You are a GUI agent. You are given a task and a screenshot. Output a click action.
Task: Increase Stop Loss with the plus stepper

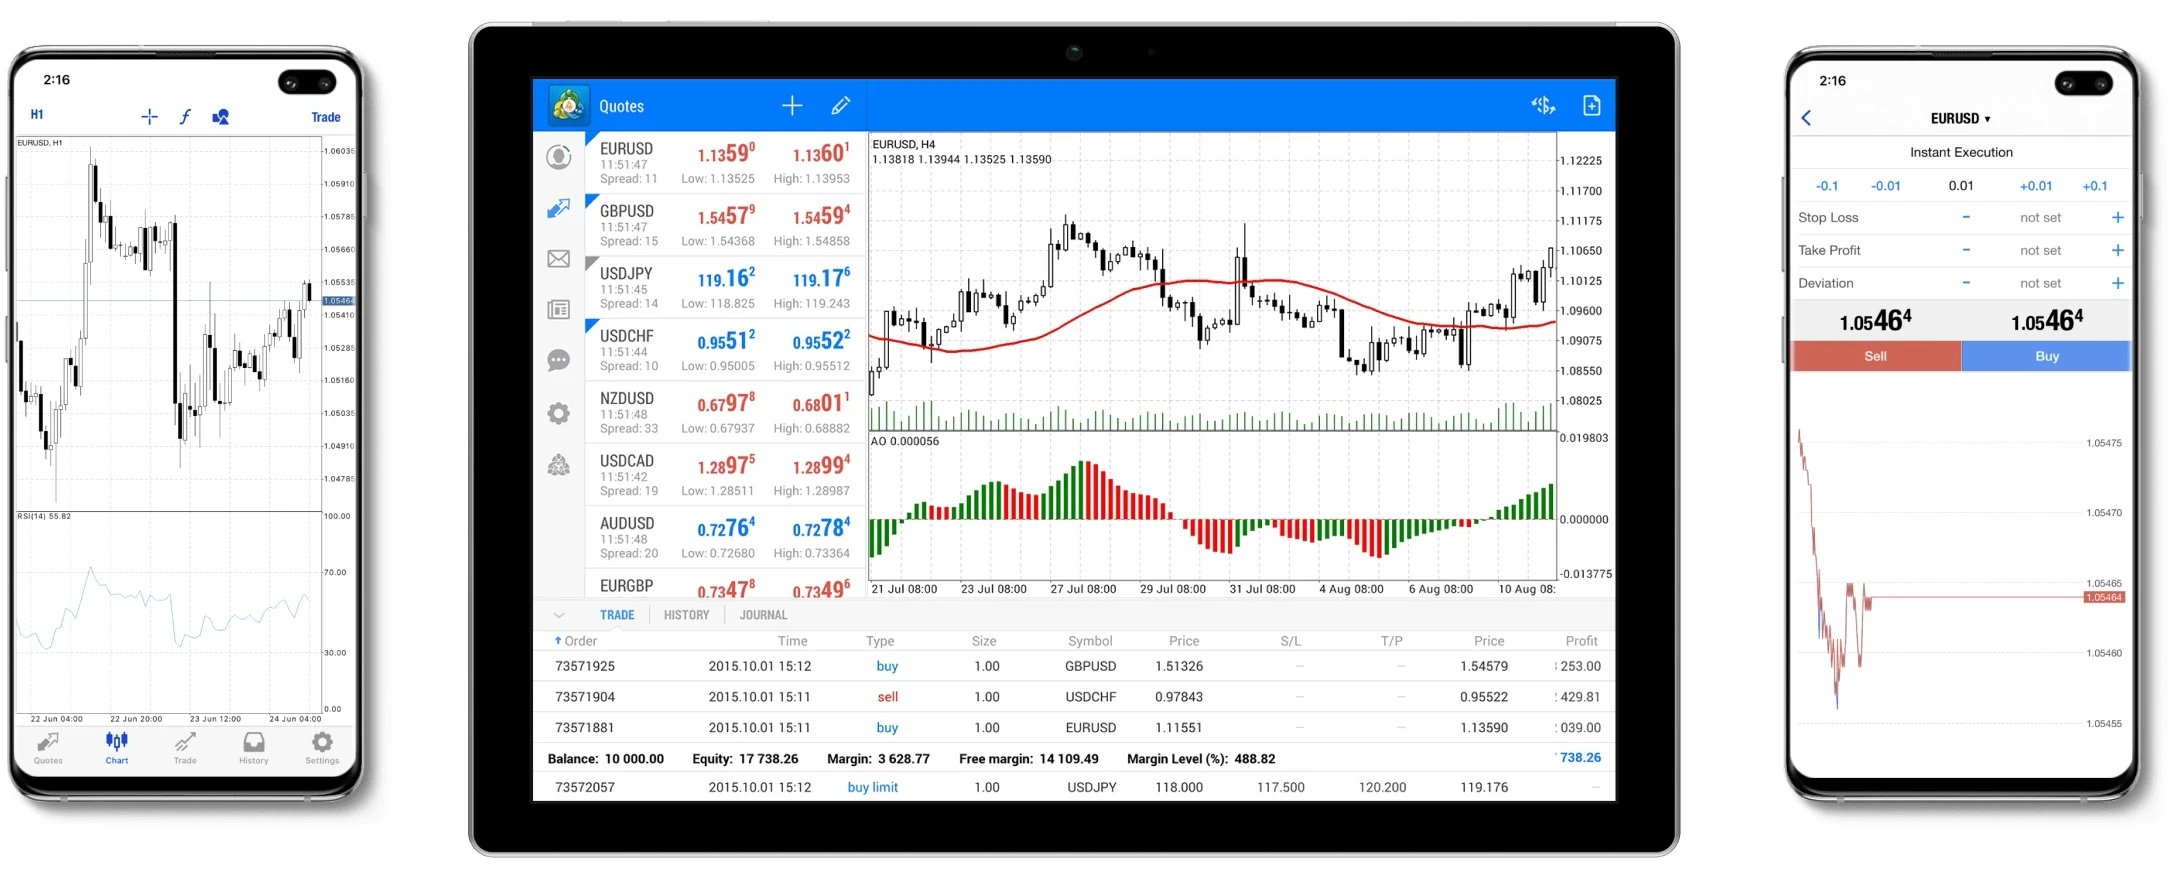click(2117, 218)
